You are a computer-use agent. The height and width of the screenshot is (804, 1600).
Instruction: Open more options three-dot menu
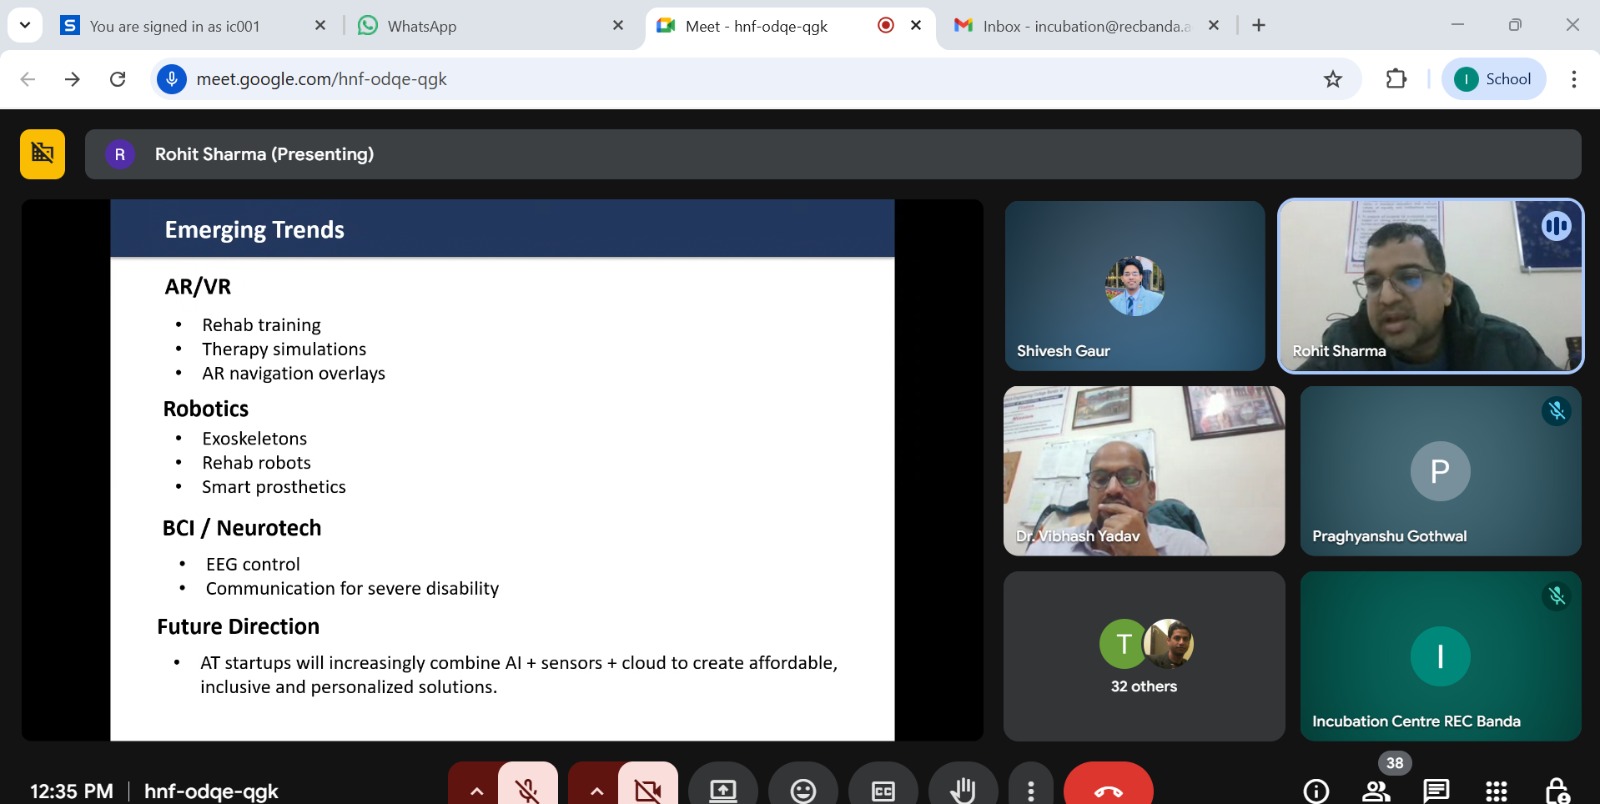point(1031,790)
